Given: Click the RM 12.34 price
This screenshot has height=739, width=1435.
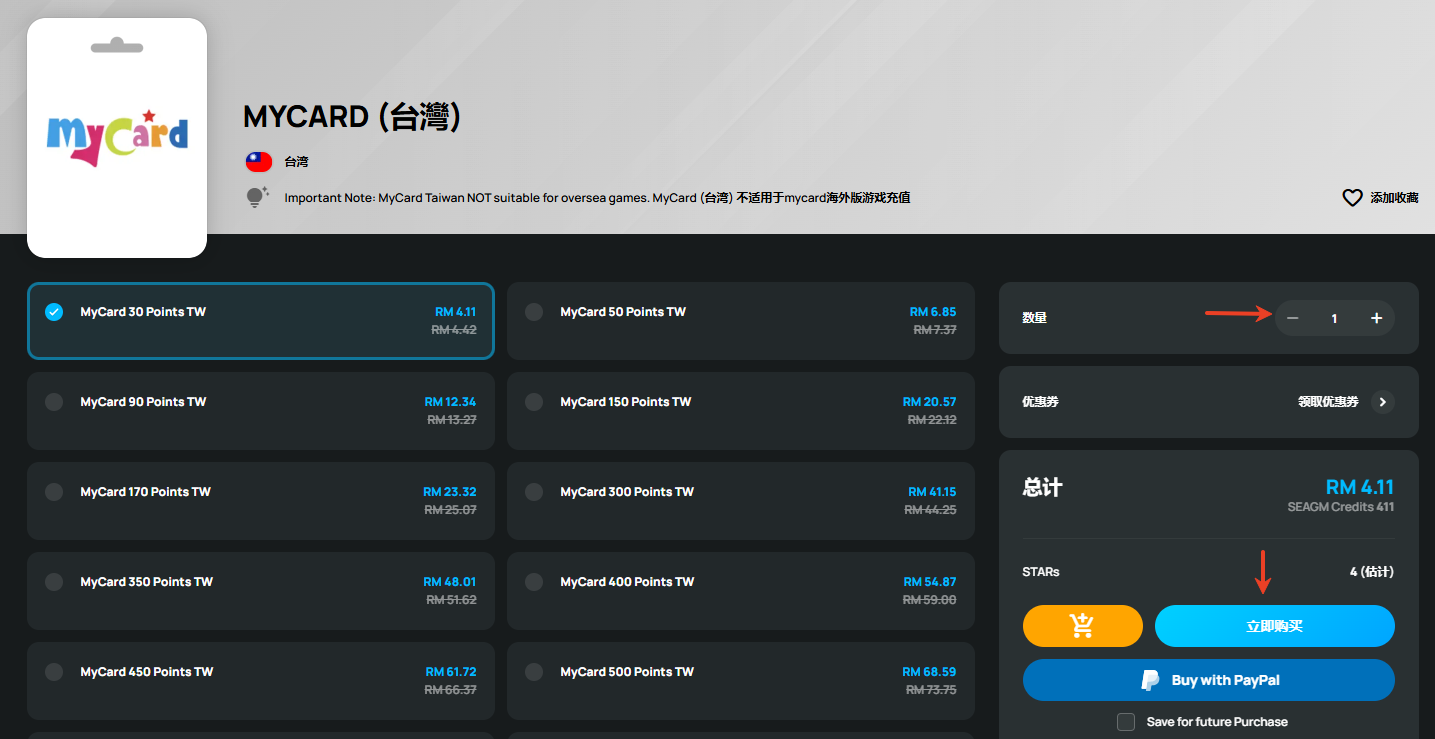Looking at the screenshot, I should click(x=450, y=402).
